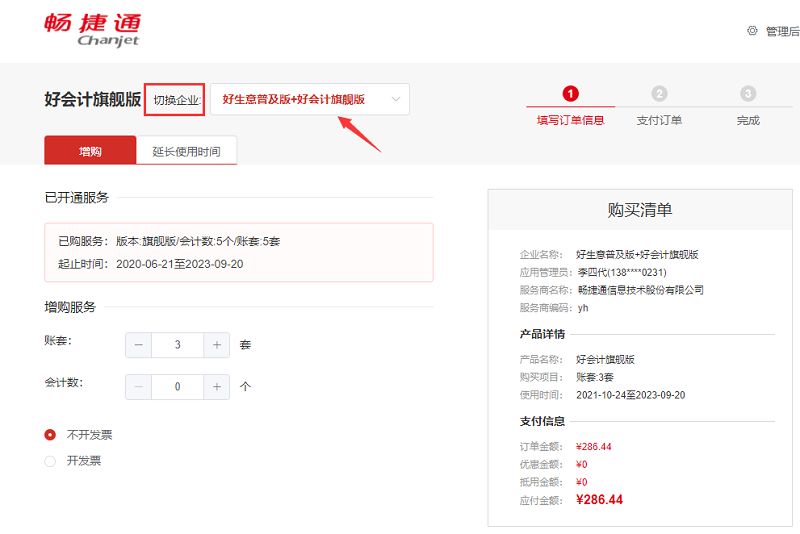This screenshot has width=800, height=534.
Task: Open the 管理后台 gear settings icon
Action: pos(752,31)
